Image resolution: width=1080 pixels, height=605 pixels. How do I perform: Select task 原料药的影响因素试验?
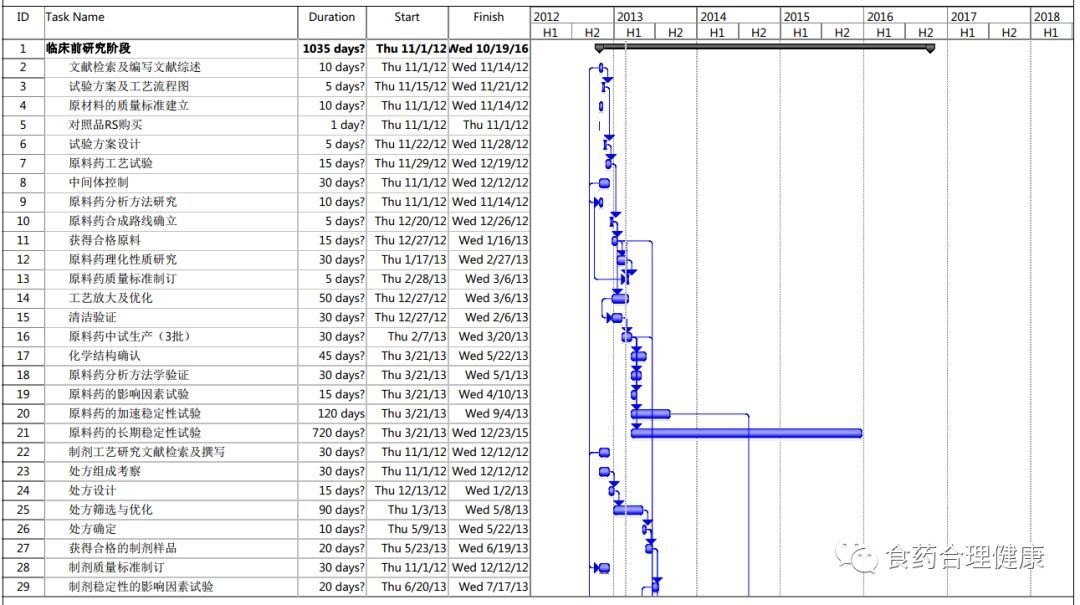pyautogui.click(x=128, y=395)
